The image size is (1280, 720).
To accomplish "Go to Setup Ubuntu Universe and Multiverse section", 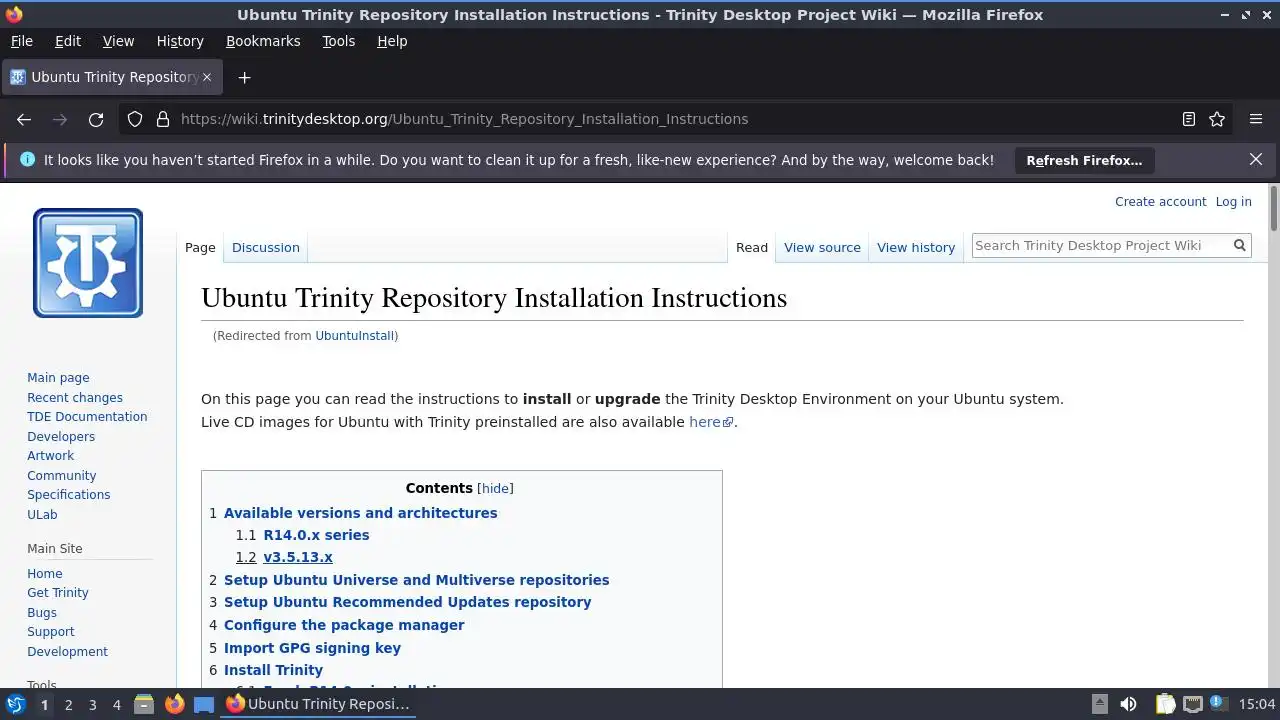I will pos(416,580).
